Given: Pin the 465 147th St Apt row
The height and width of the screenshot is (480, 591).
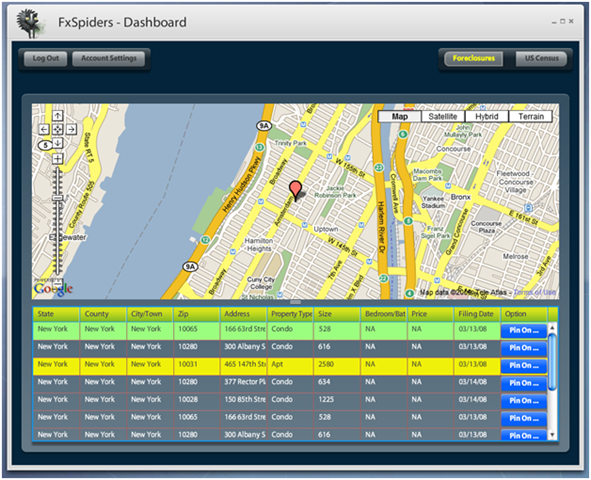Looking at the screenshot, I should point(524,366).
